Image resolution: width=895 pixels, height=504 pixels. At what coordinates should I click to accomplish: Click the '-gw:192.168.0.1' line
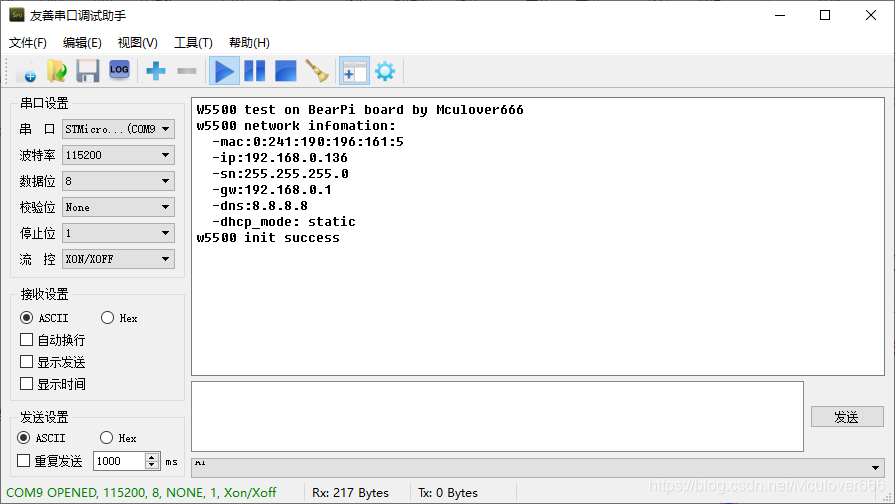[272, 189]
